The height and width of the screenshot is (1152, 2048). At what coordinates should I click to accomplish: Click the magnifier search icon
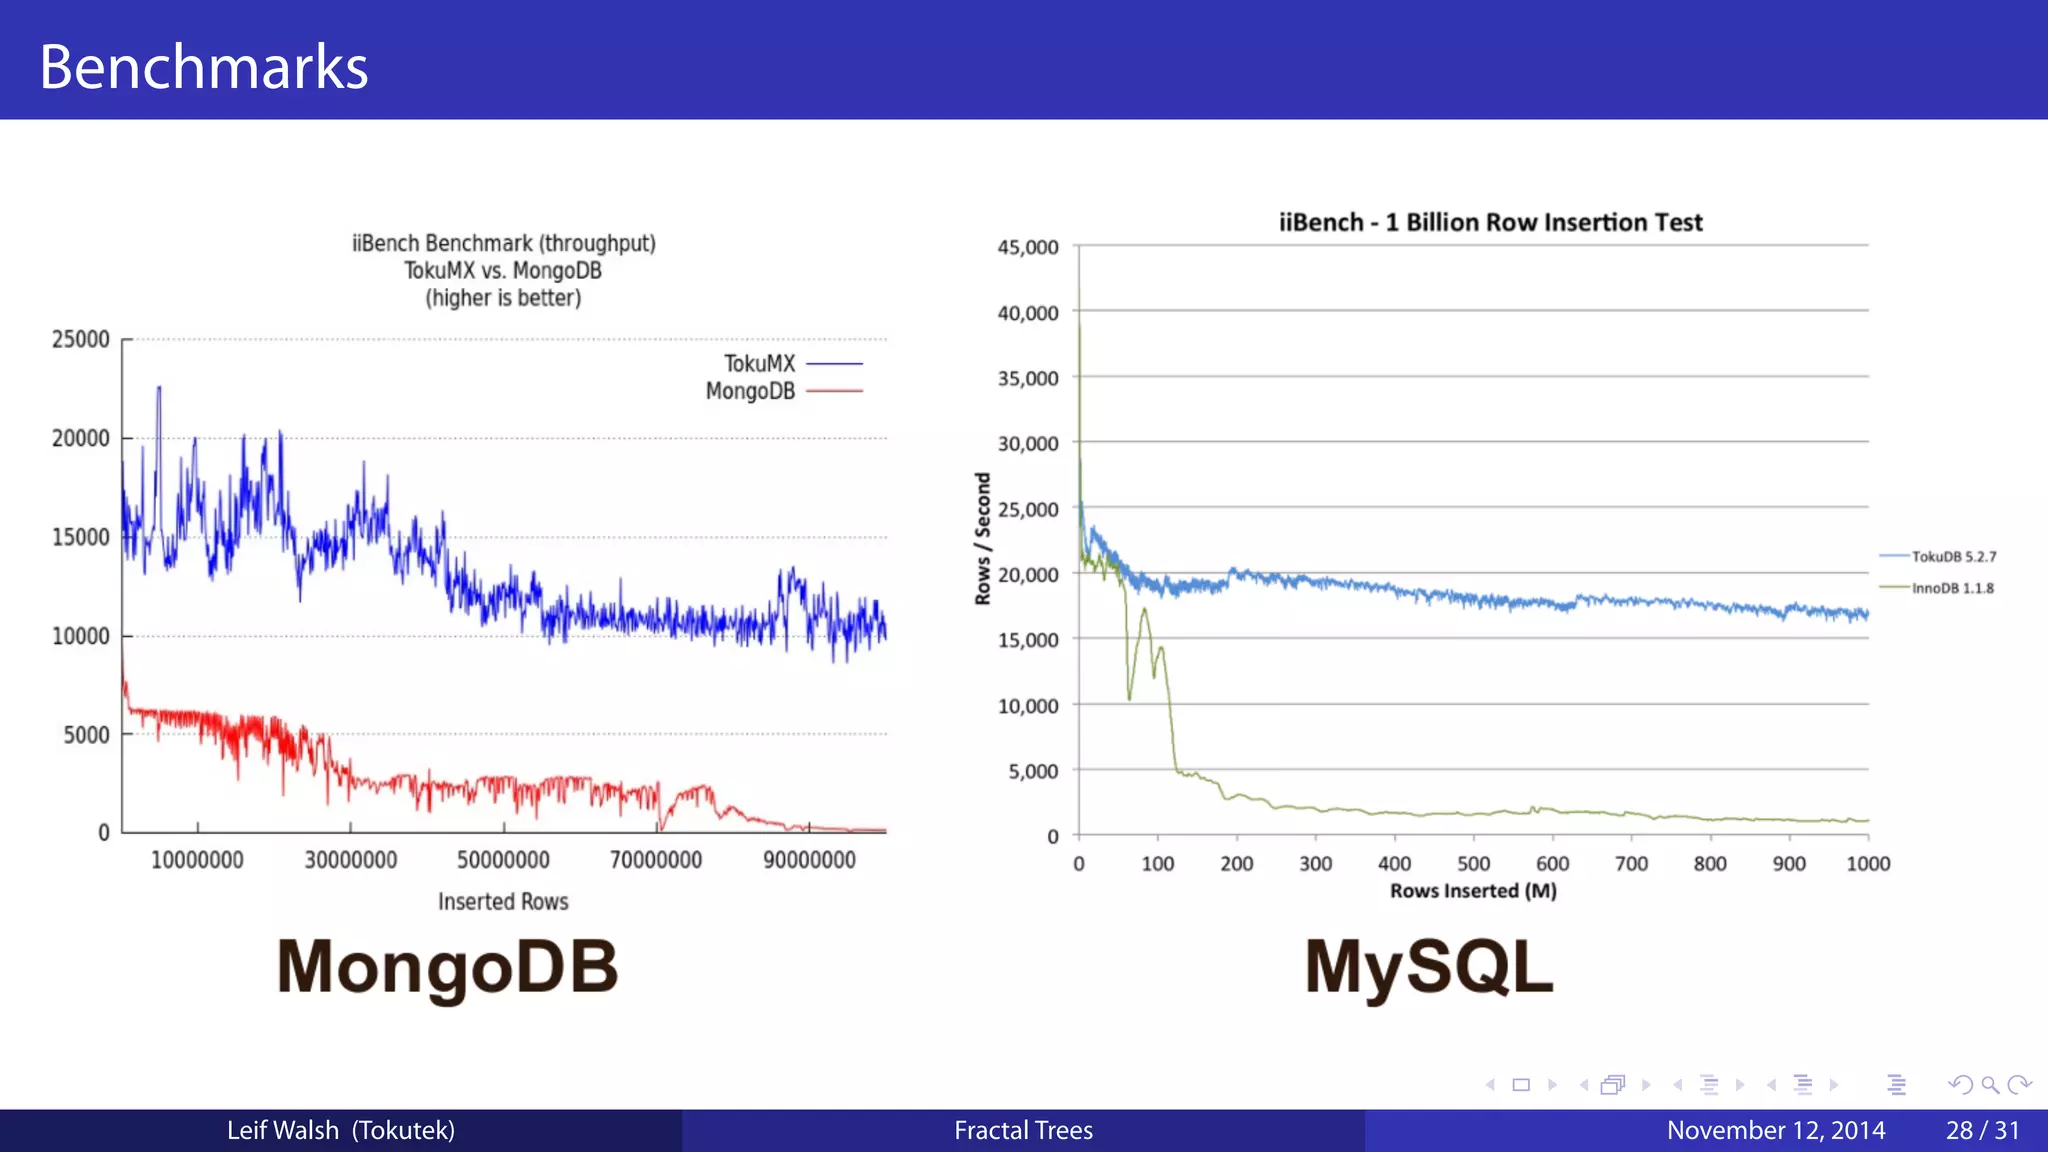[x=1990, y=1085]
